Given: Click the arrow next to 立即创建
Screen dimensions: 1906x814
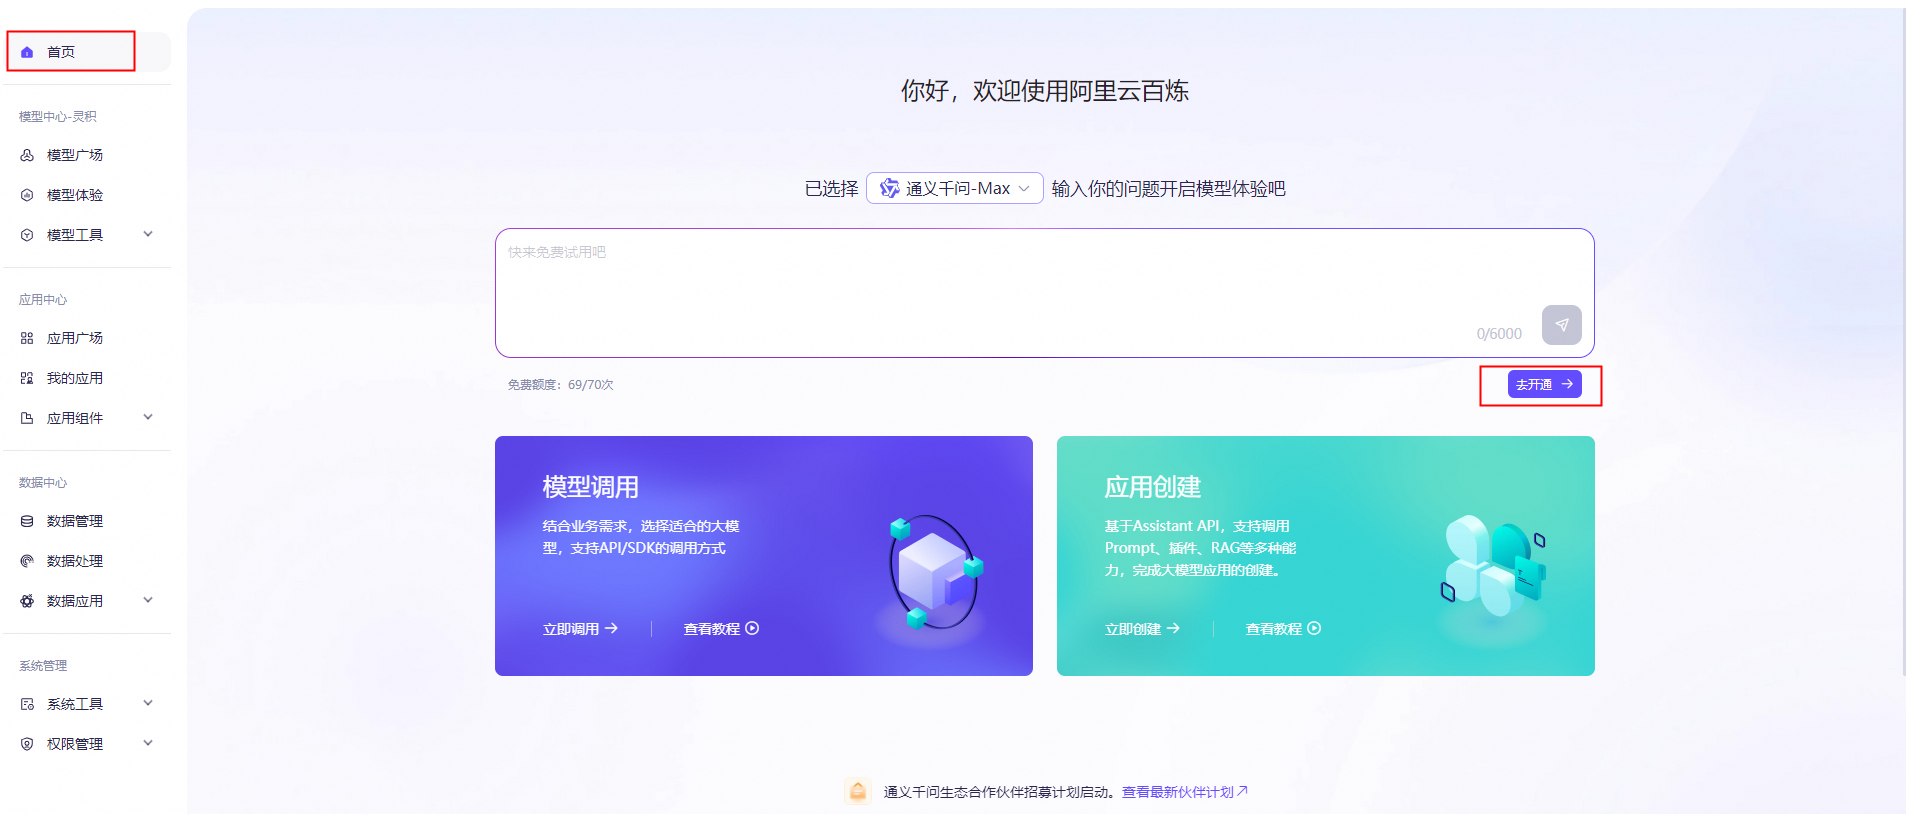Looking at the screenshot, I should 1173,628.
